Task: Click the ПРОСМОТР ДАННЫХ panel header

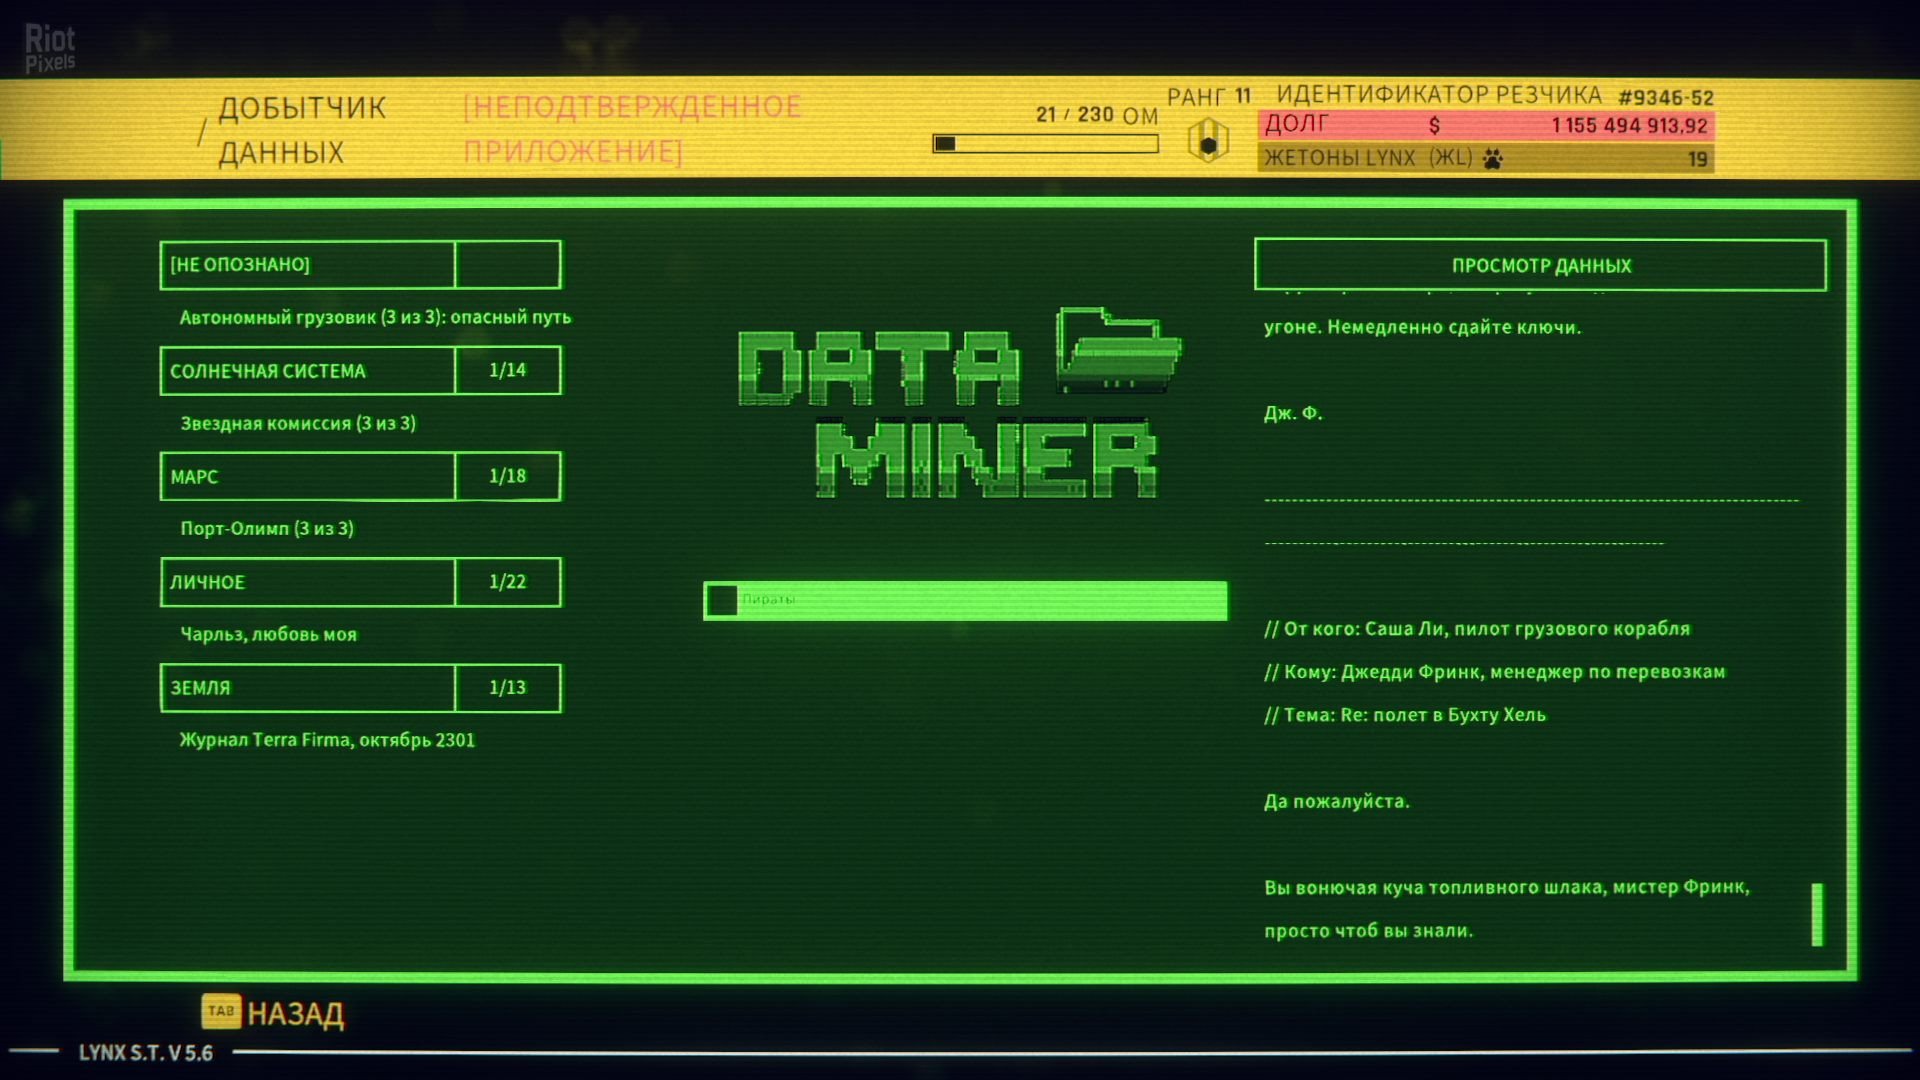Action: 1541,265
